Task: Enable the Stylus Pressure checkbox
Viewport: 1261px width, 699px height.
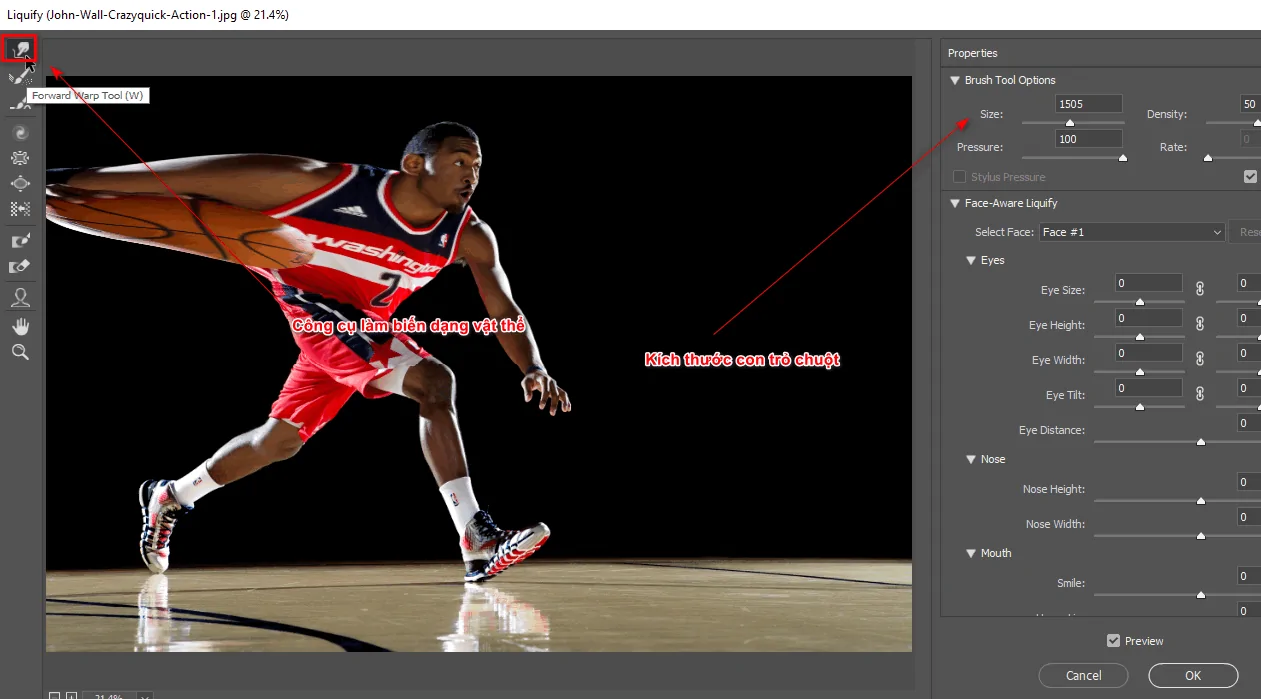Action: click(x=959, y=176)
